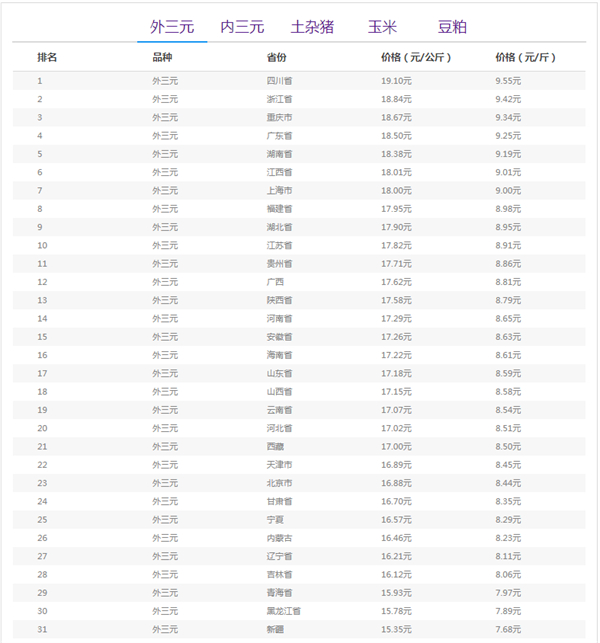Click the 品种 column header
Screen dimensions: 600x643
tap(162, 57)
